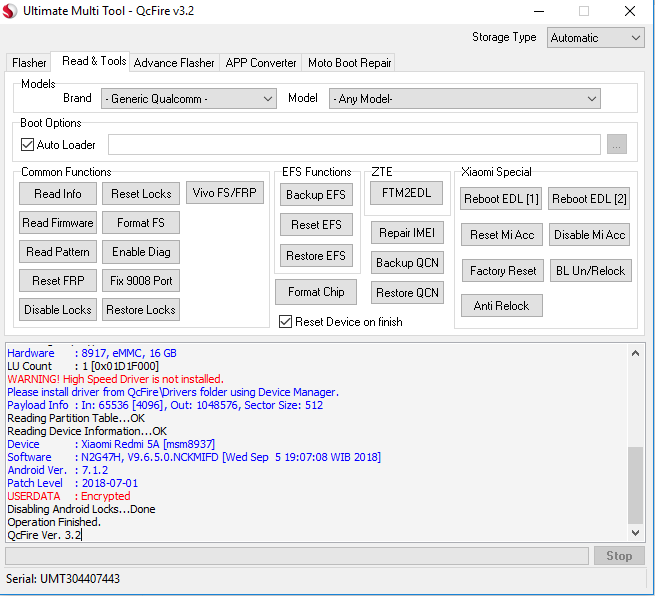This screenshot has height=596, width=655.
Task: Click the log scrollbar up arrow
Action: [635, 353]
